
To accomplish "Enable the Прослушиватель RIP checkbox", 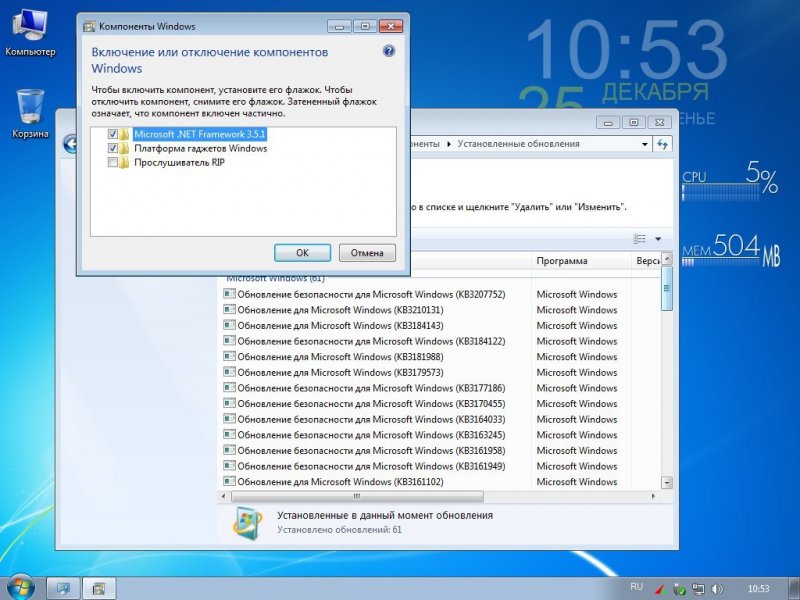I will click(113, 163).
